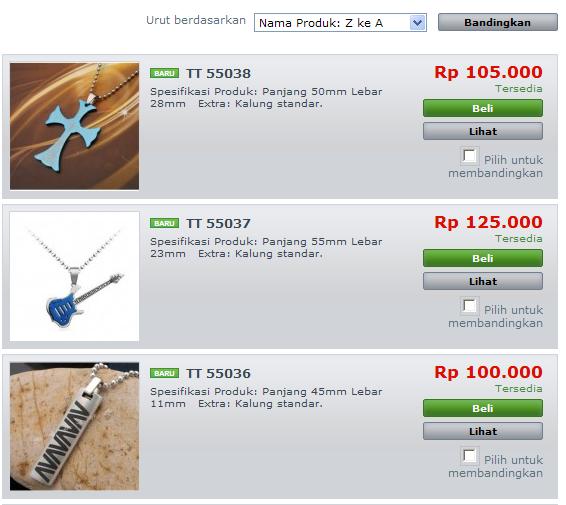Click the BARU badge beside TT 55036
The width and height of the screenshot is (566, 505).
164,373
